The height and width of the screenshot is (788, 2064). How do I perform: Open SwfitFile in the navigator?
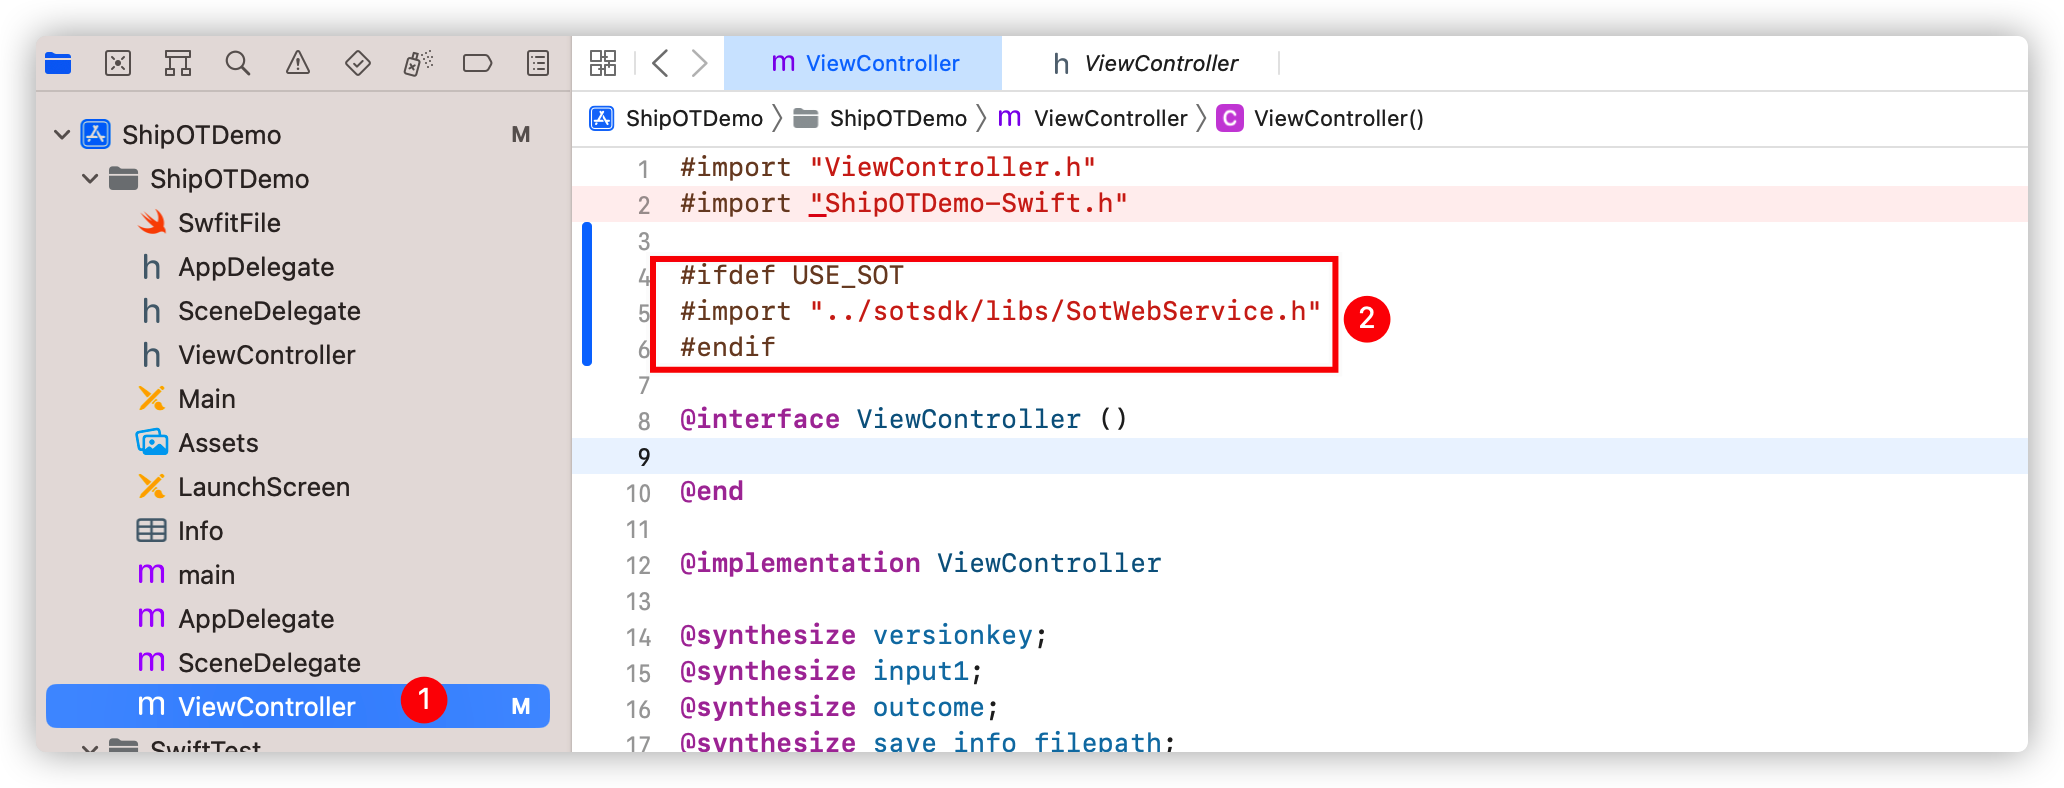click(x=229, y=223)
